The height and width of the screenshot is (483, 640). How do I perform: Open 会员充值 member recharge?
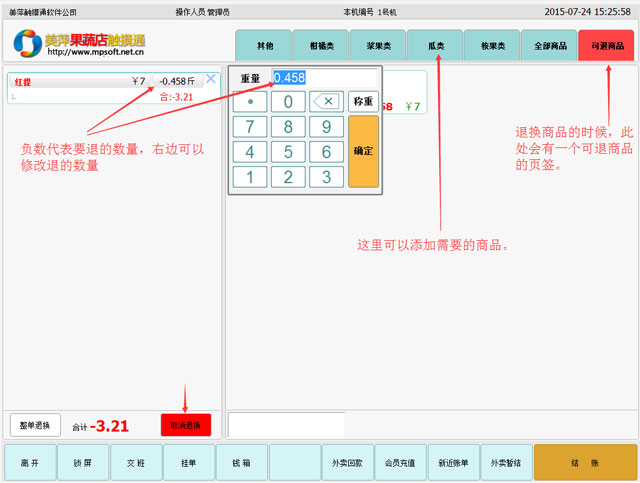point(399,463)
